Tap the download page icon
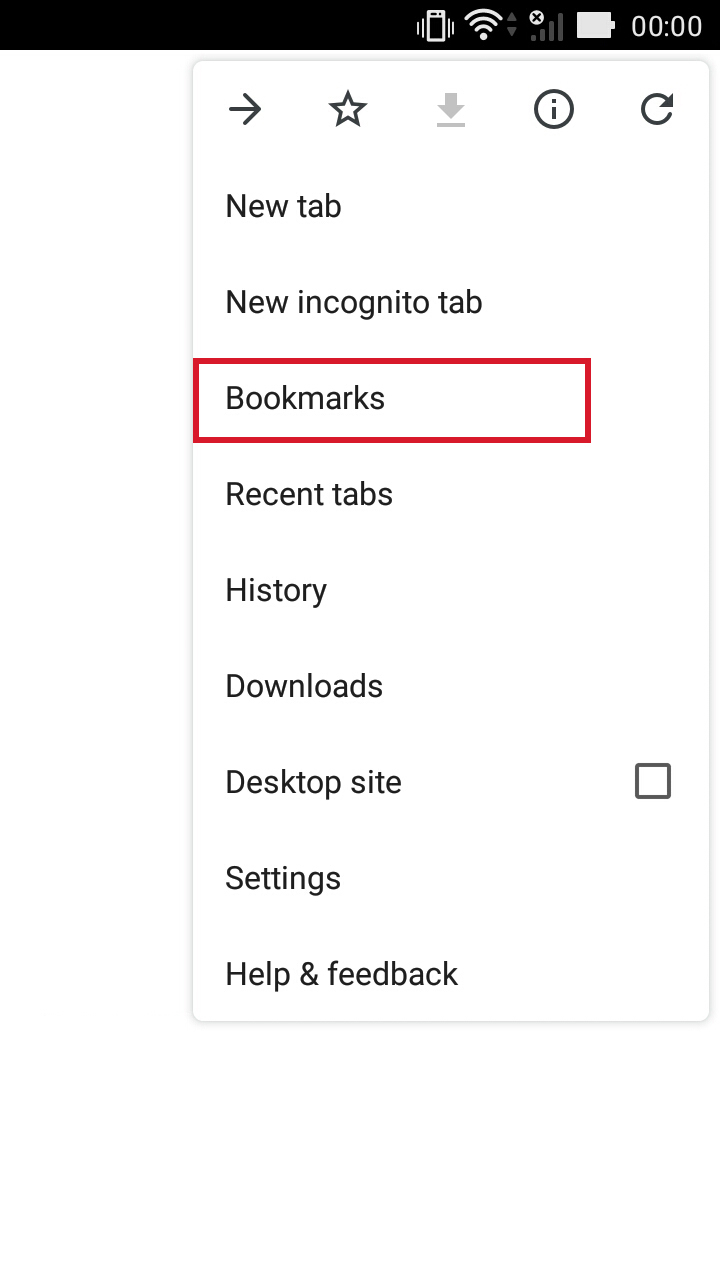This screenshot has width=720, height=1280. 451,110
